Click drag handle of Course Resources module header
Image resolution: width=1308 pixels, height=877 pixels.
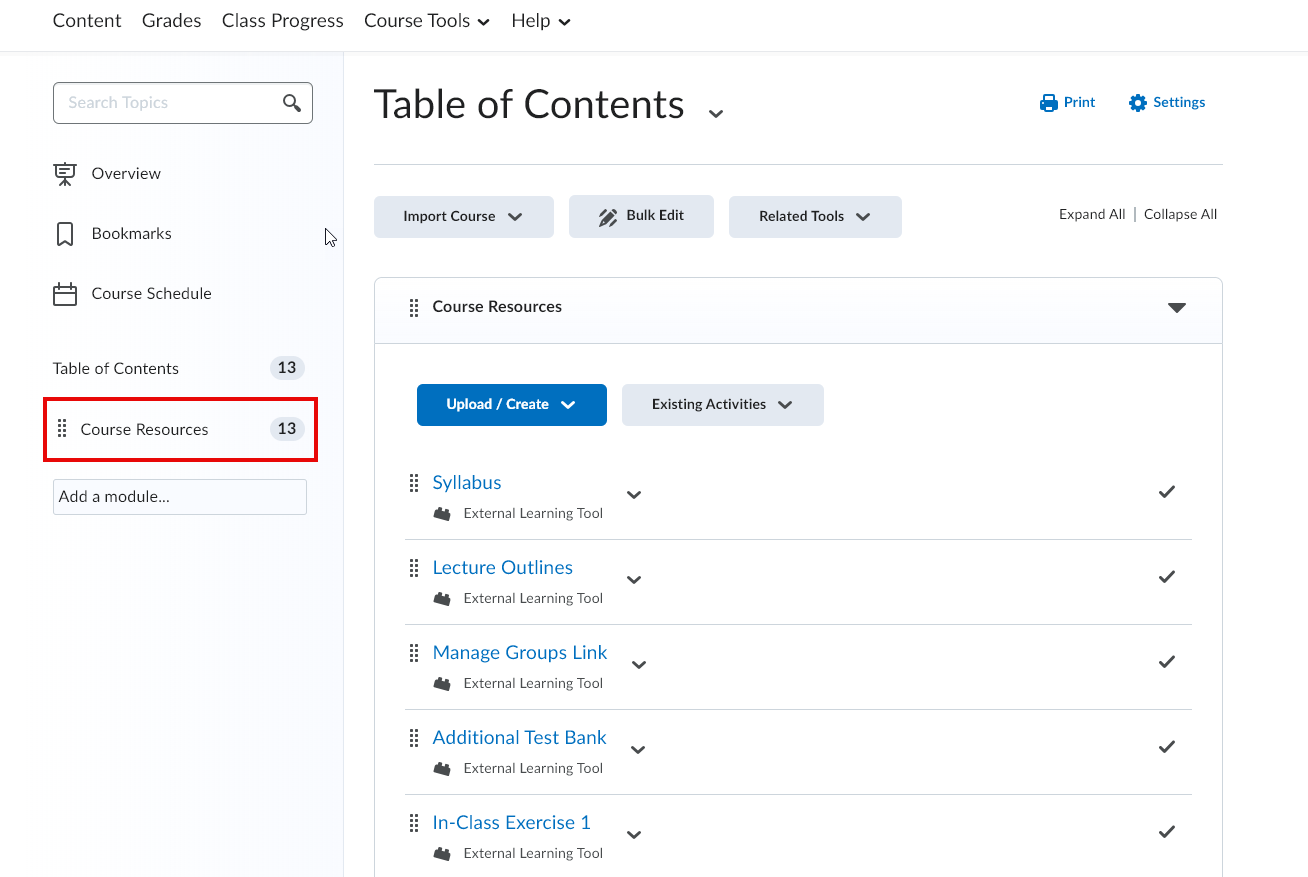tap(414, 308)
